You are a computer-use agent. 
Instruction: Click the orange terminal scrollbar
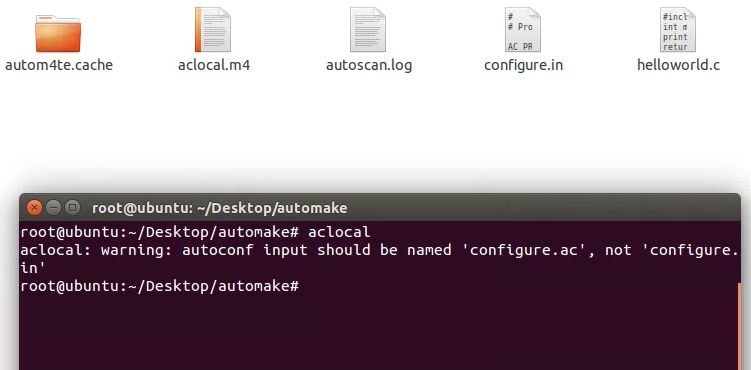[x=739, y=326]
